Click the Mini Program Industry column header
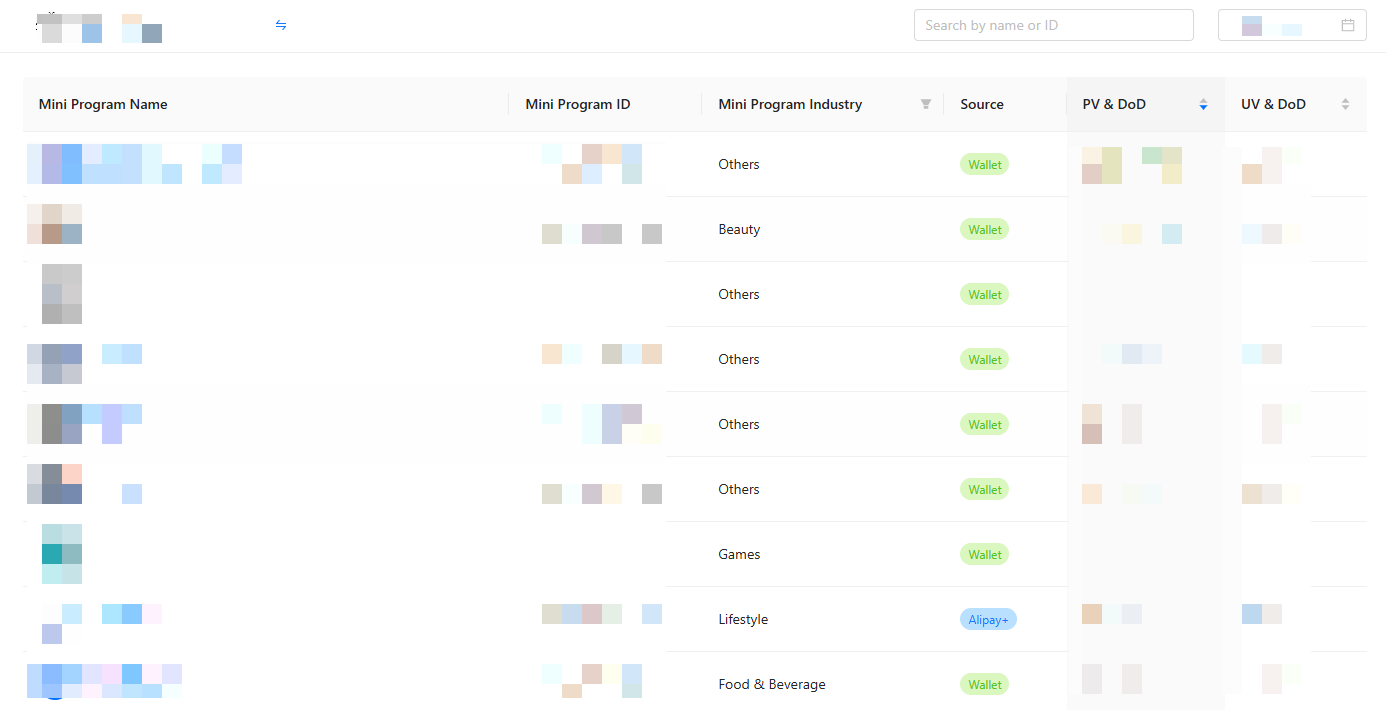 tap(790, 104)
